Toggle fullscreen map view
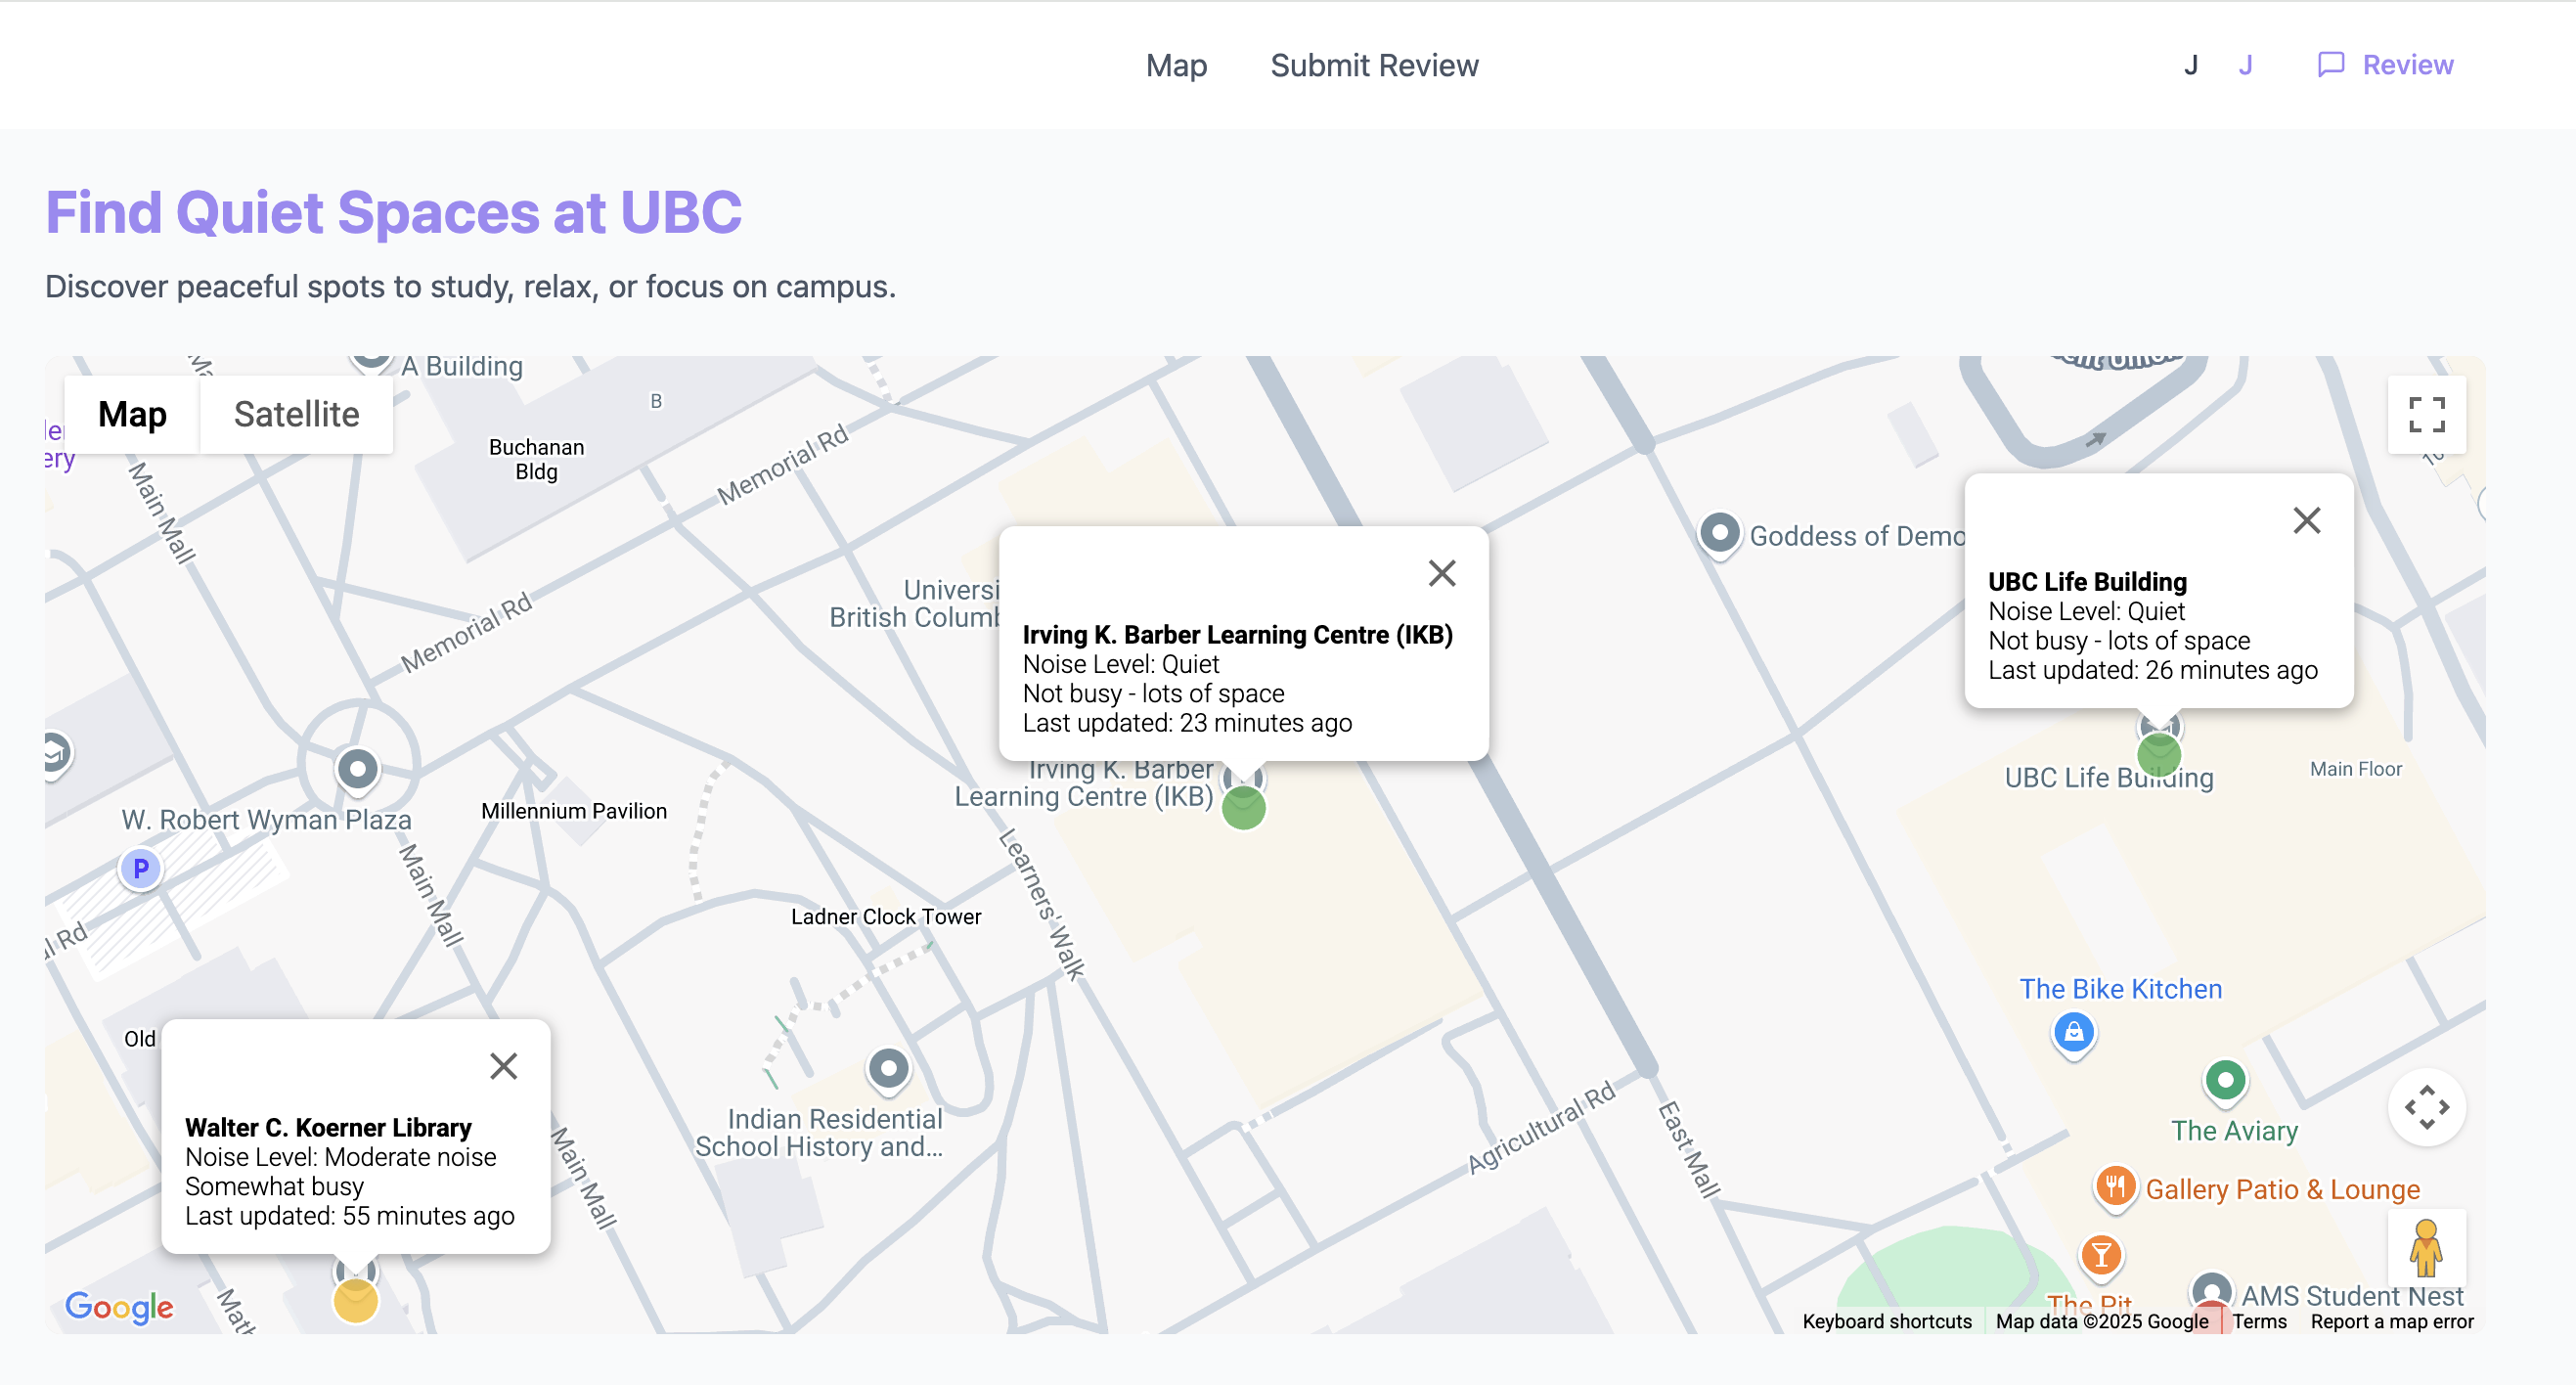This screenshot has height=1385, width=2576. pyautogui.click(x=2426, y=414)
